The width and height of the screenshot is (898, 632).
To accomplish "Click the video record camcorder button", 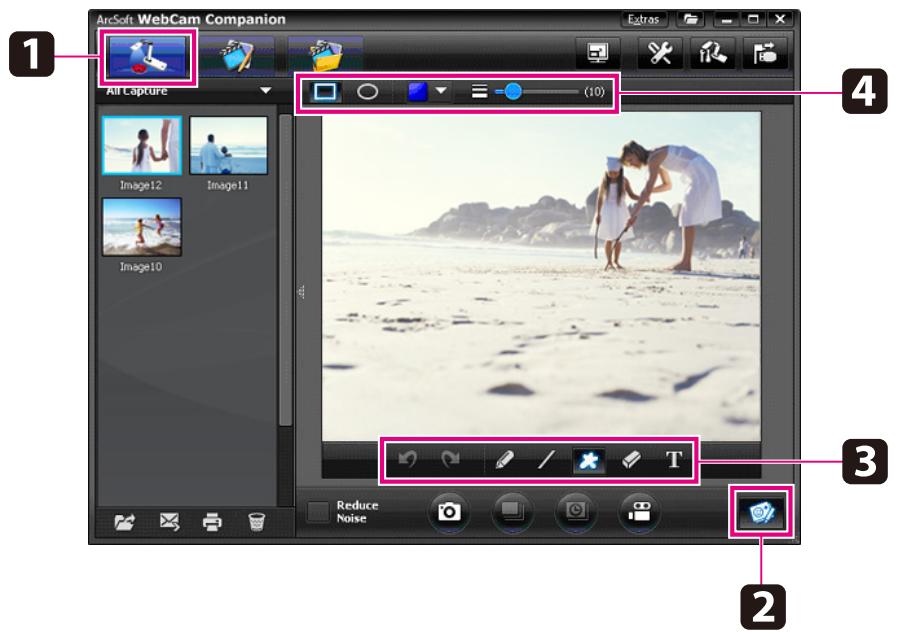I will [x=639, y=511].
